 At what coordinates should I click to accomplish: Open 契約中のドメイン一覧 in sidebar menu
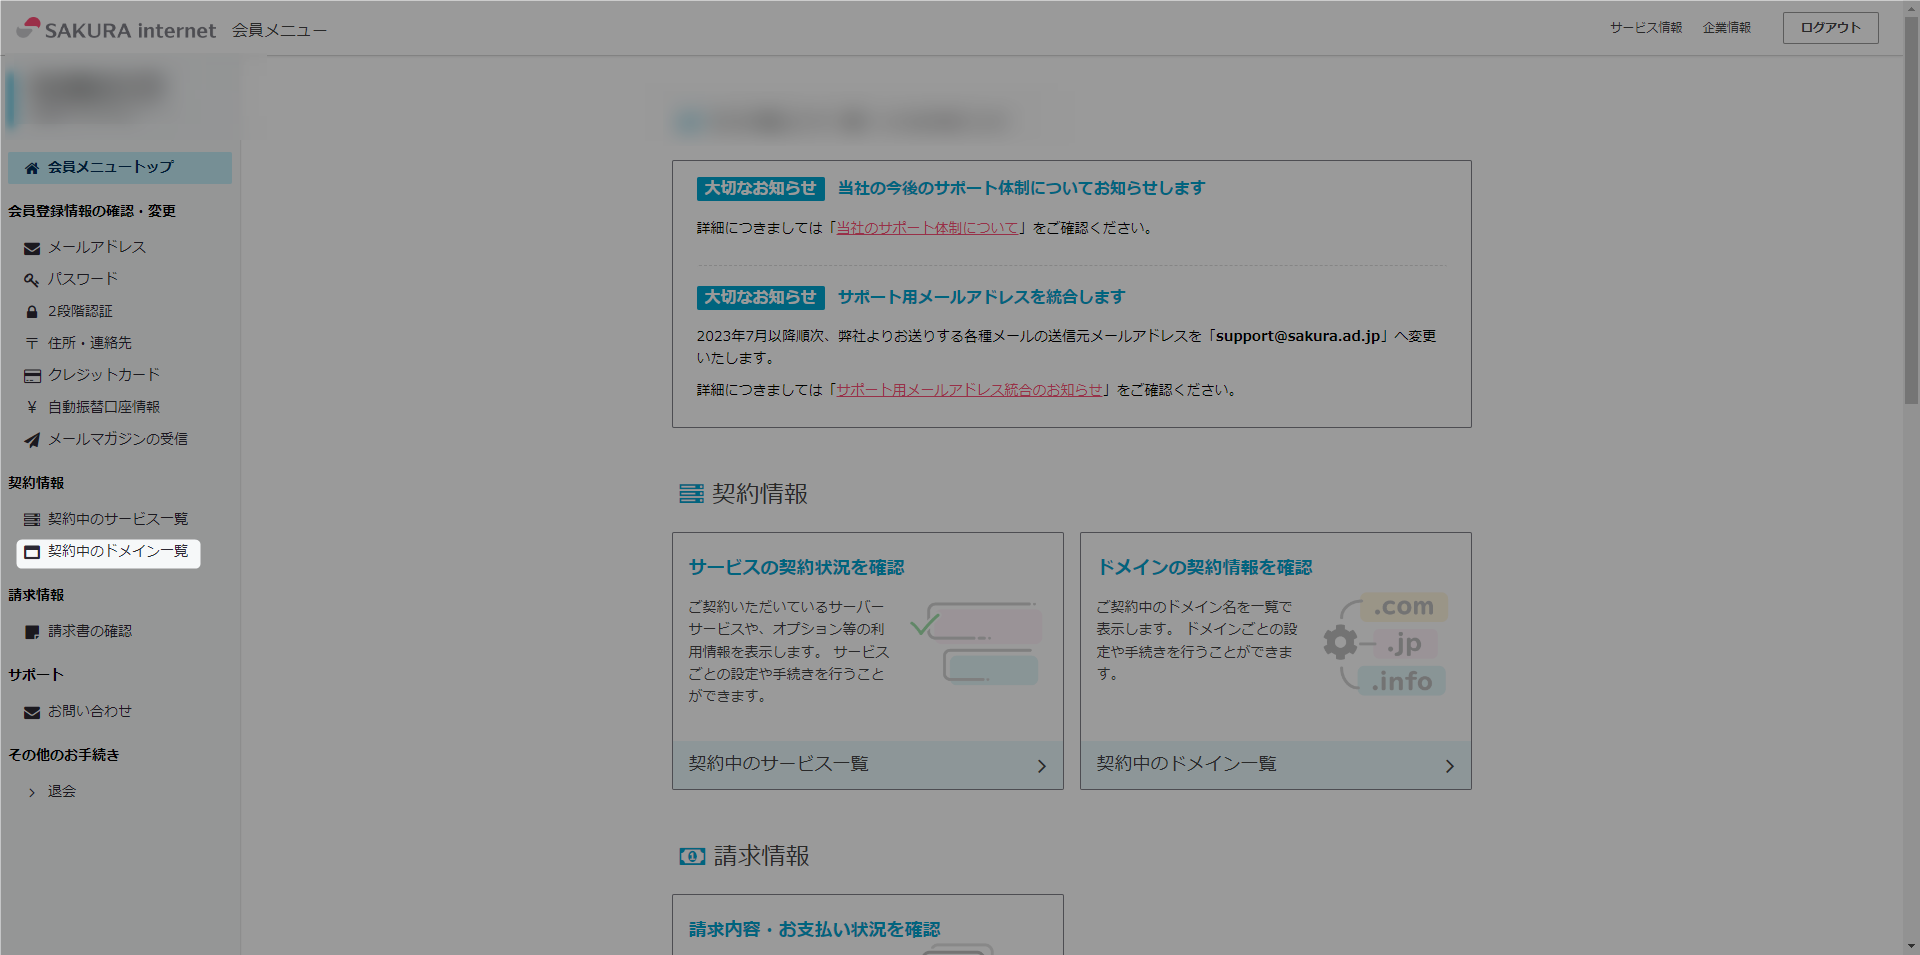tap(117, 552)
